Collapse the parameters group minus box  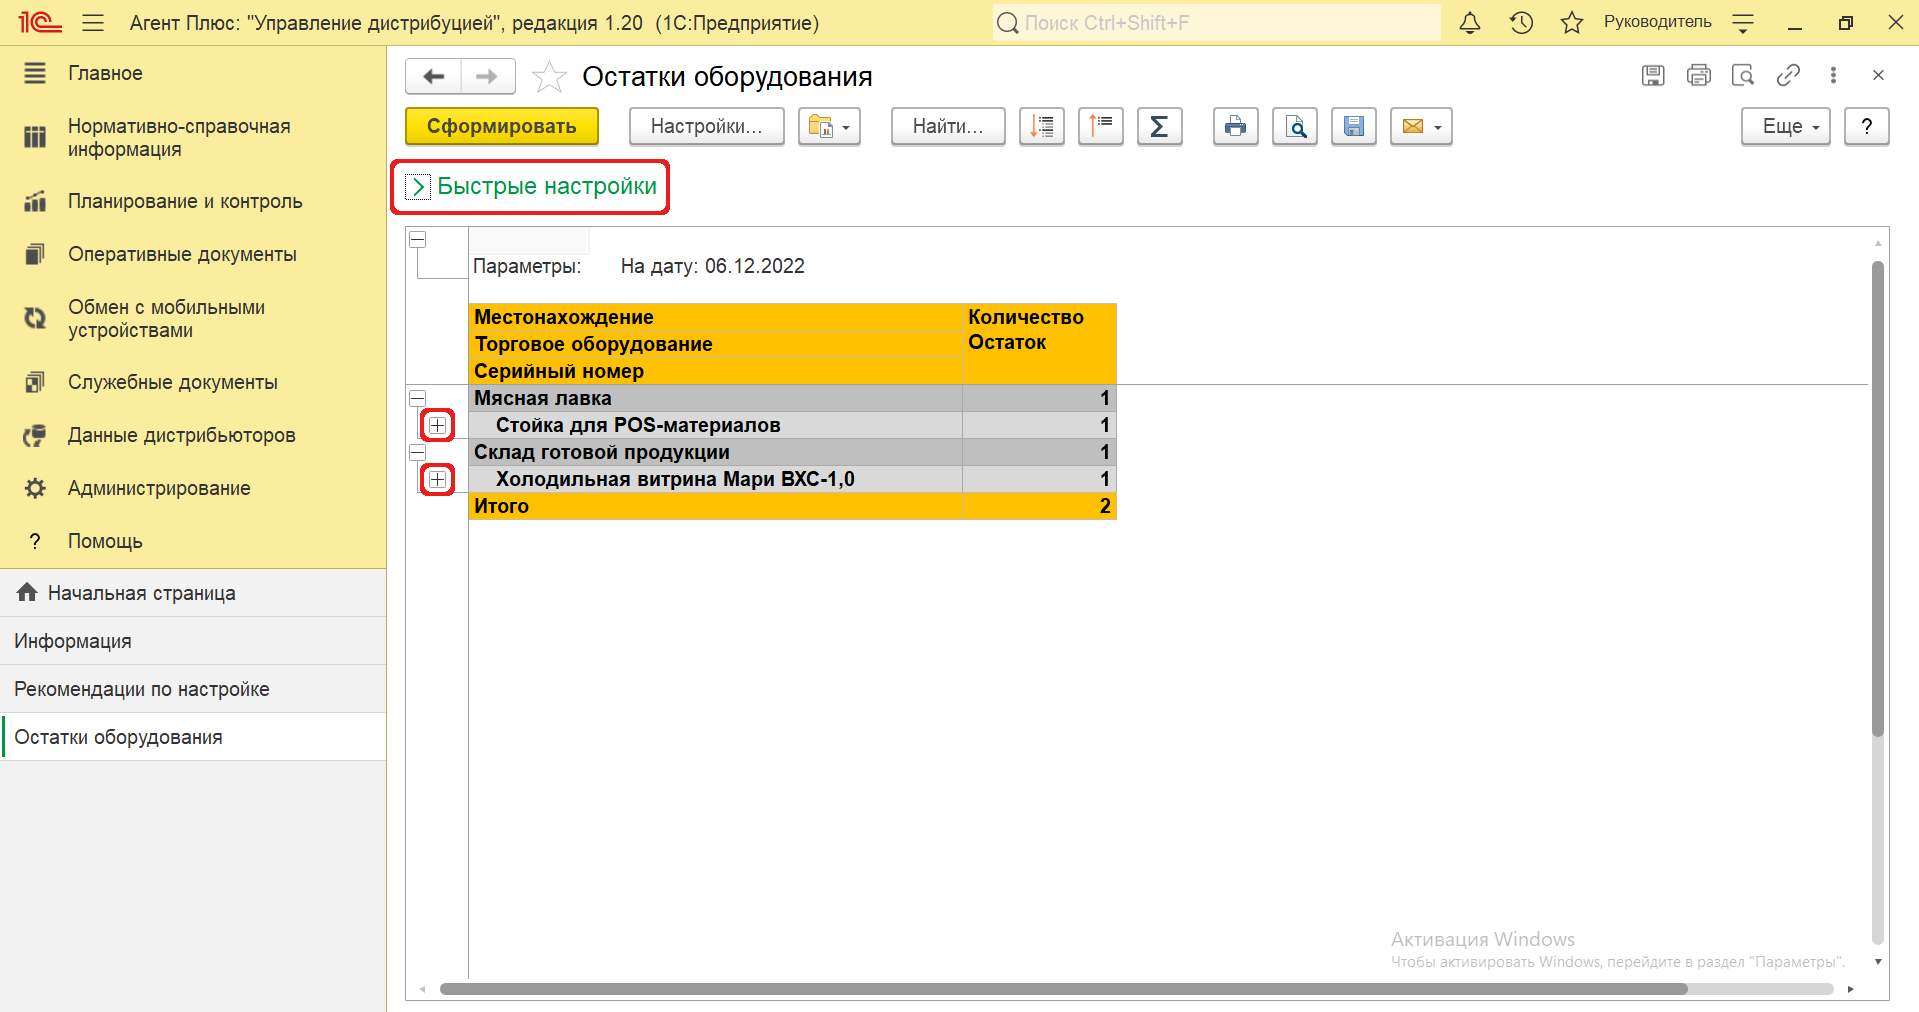[x=418, y=239]
